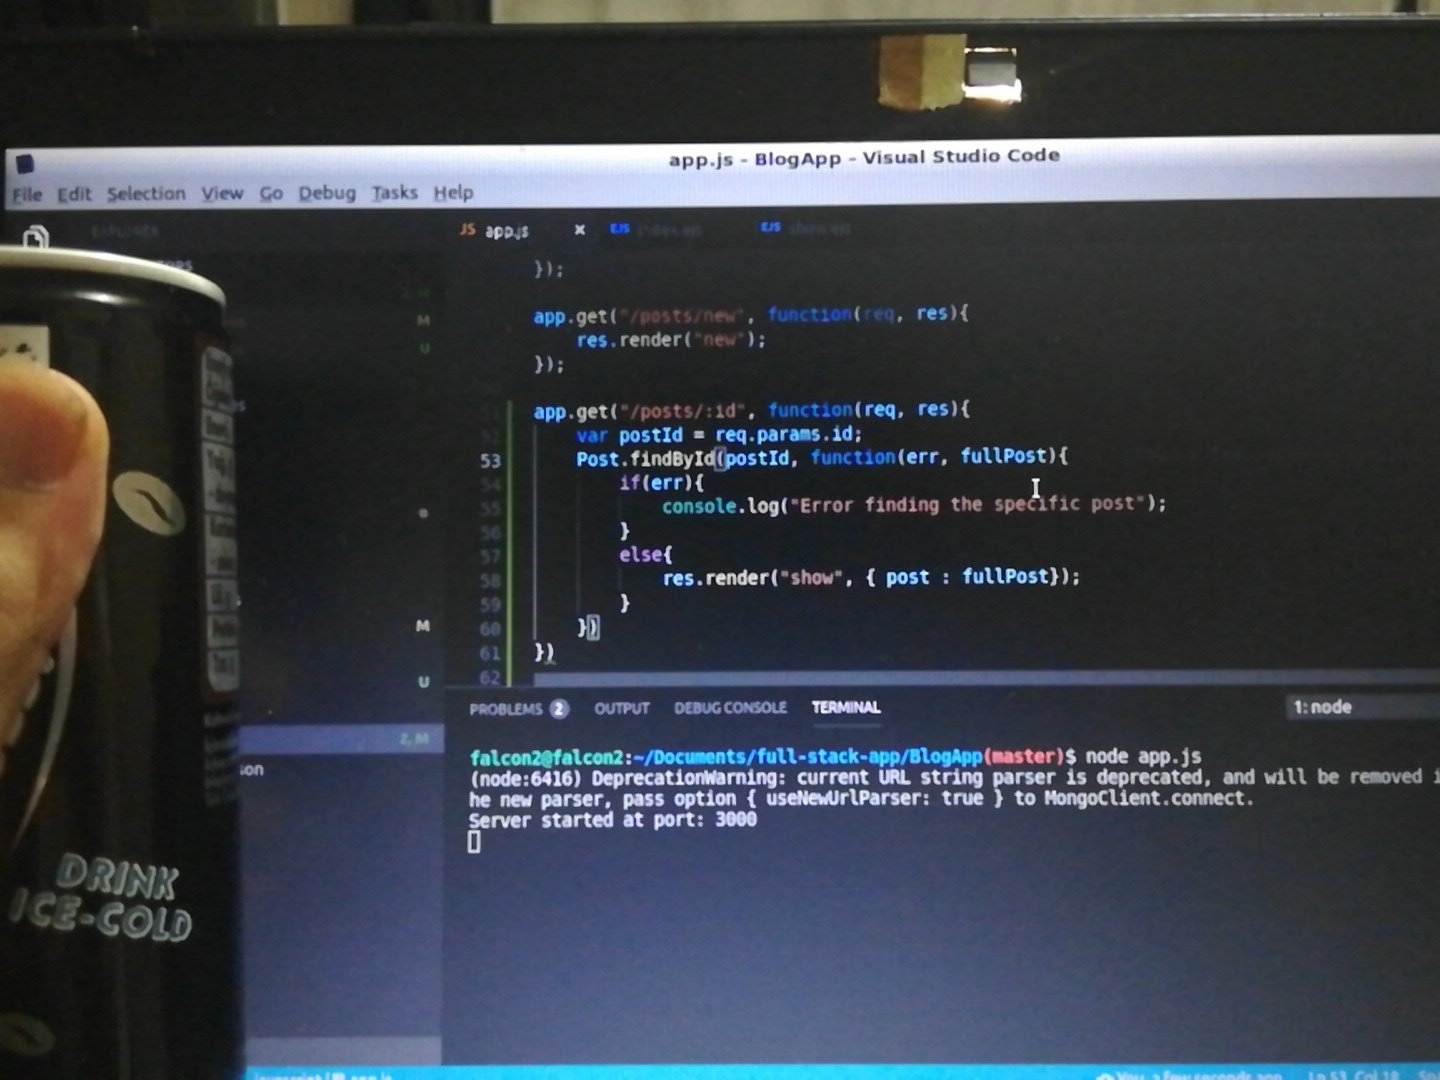1440x1080 pixels.
Task: Switch to the PROBLEMS panel tab
Action: click(506, 709)
